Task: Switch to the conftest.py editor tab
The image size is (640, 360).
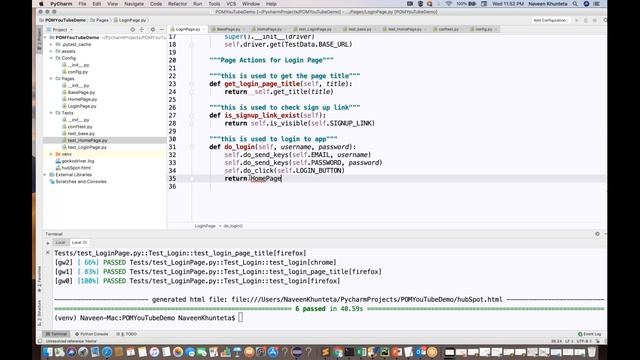Action: tap(448, 29)
